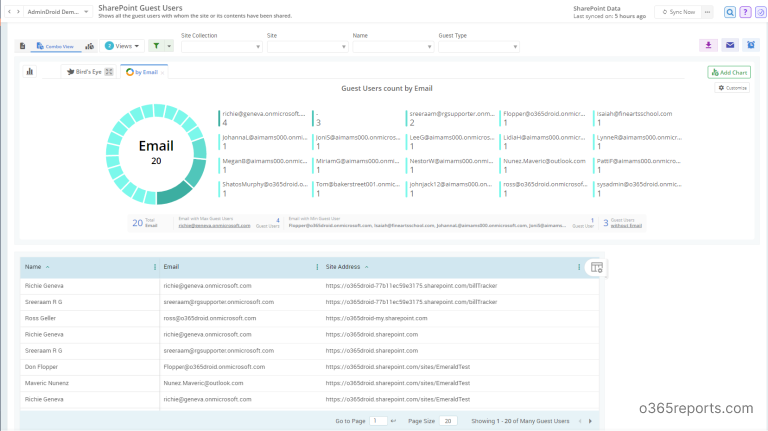The width and height of the screenshot is (768, 431).
Task: Go back with the left navigation arrow
Action: pos(9,11)
